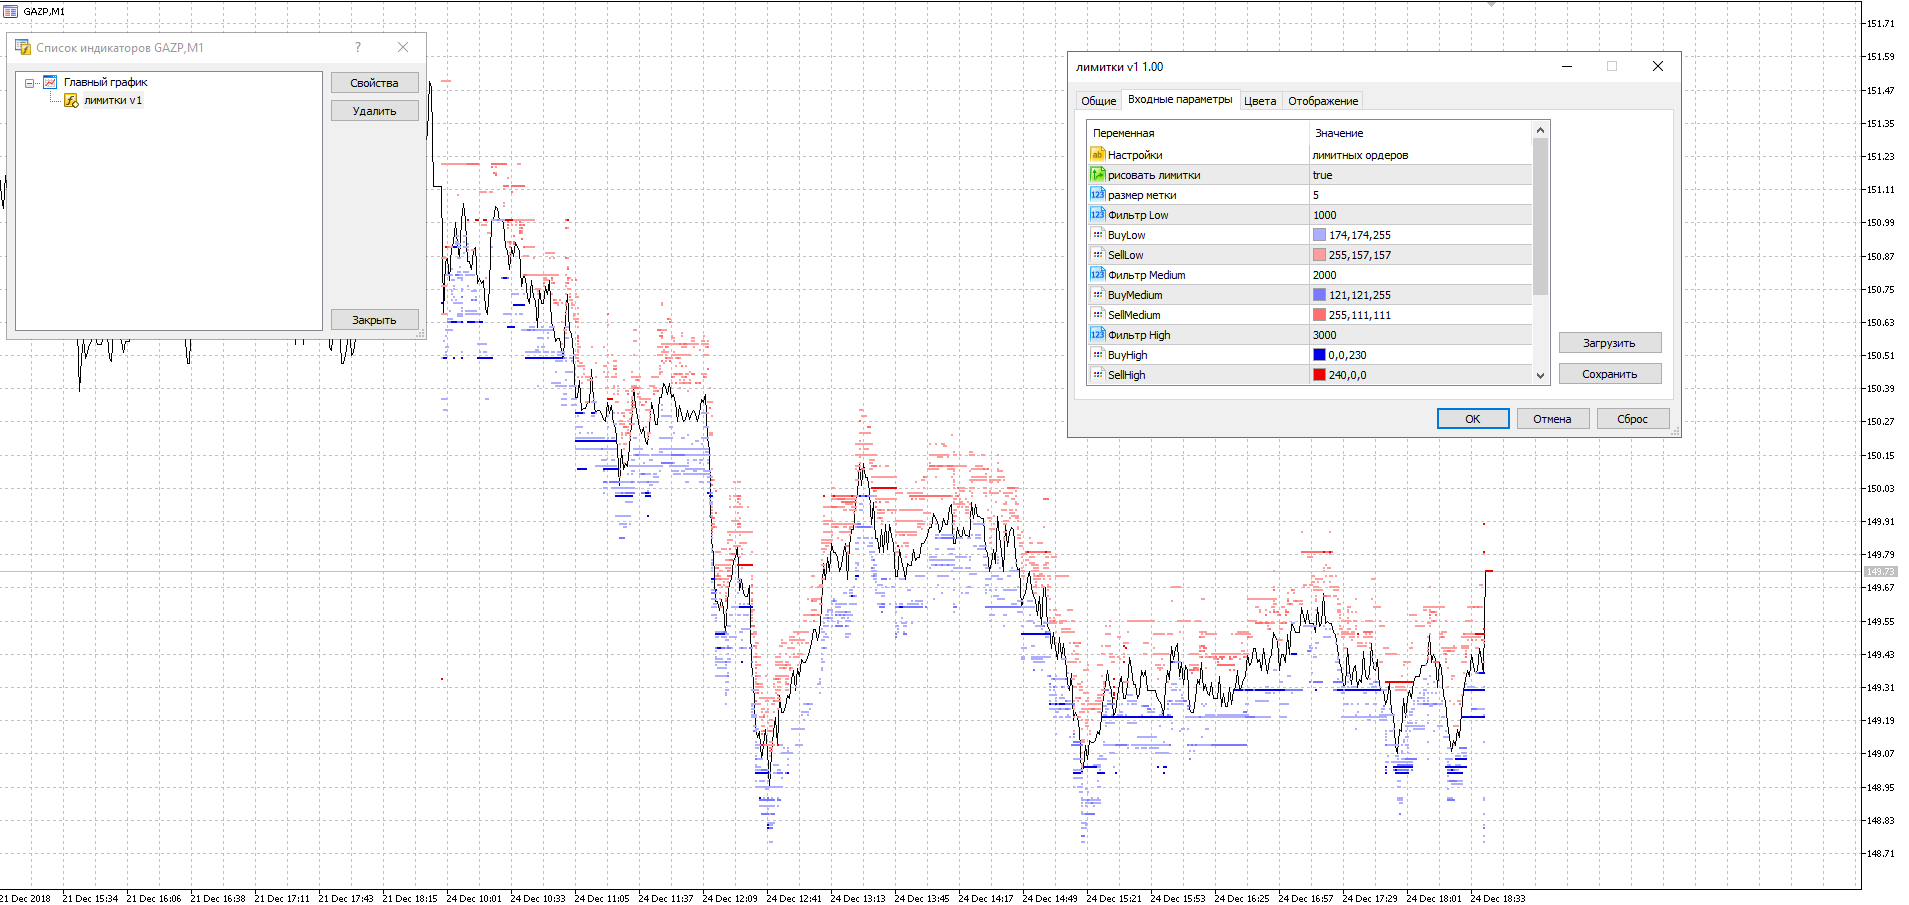The image size is (1909, 905).
Task: Click the SellHigh color parameter icon
Action: tap(1097, 375)
